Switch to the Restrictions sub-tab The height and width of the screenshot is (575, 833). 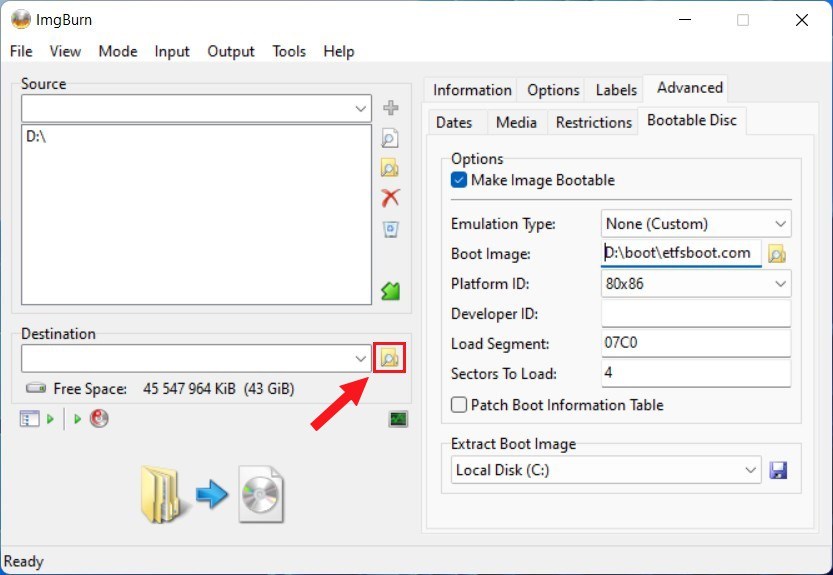pyautogui.click(x=594, y=122)
